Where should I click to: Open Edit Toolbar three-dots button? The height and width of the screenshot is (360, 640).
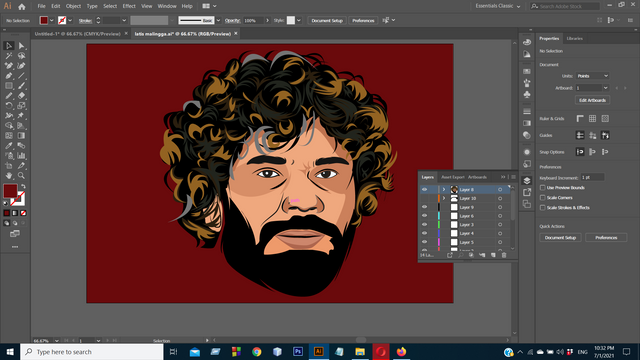coord(15,247)
